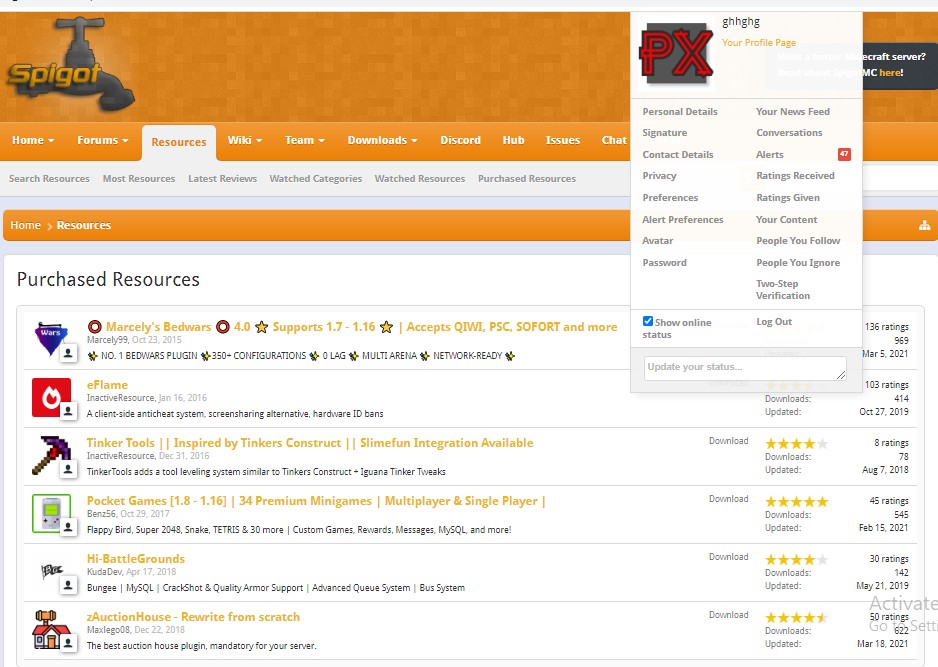938x667 pixels.
Task: Open Ratings Received
Action: (x=795, y=175)
